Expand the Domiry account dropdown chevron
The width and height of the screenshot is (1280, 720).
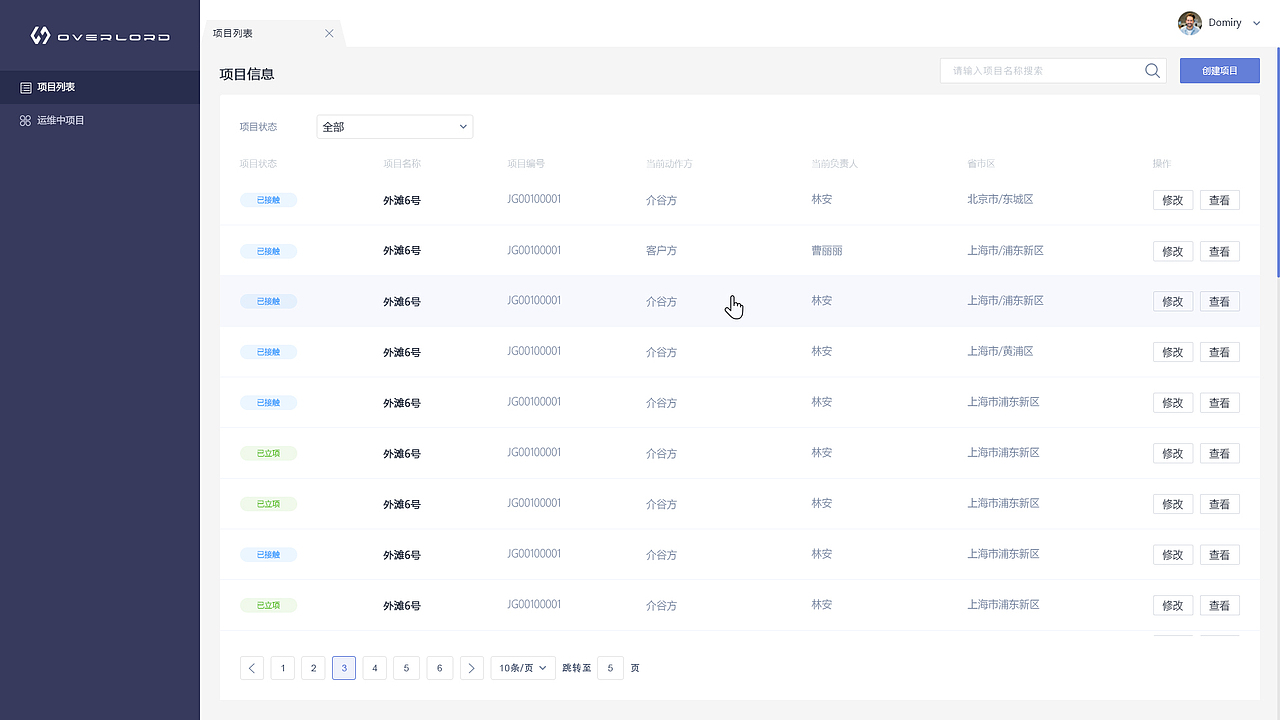coord(1256,22)
